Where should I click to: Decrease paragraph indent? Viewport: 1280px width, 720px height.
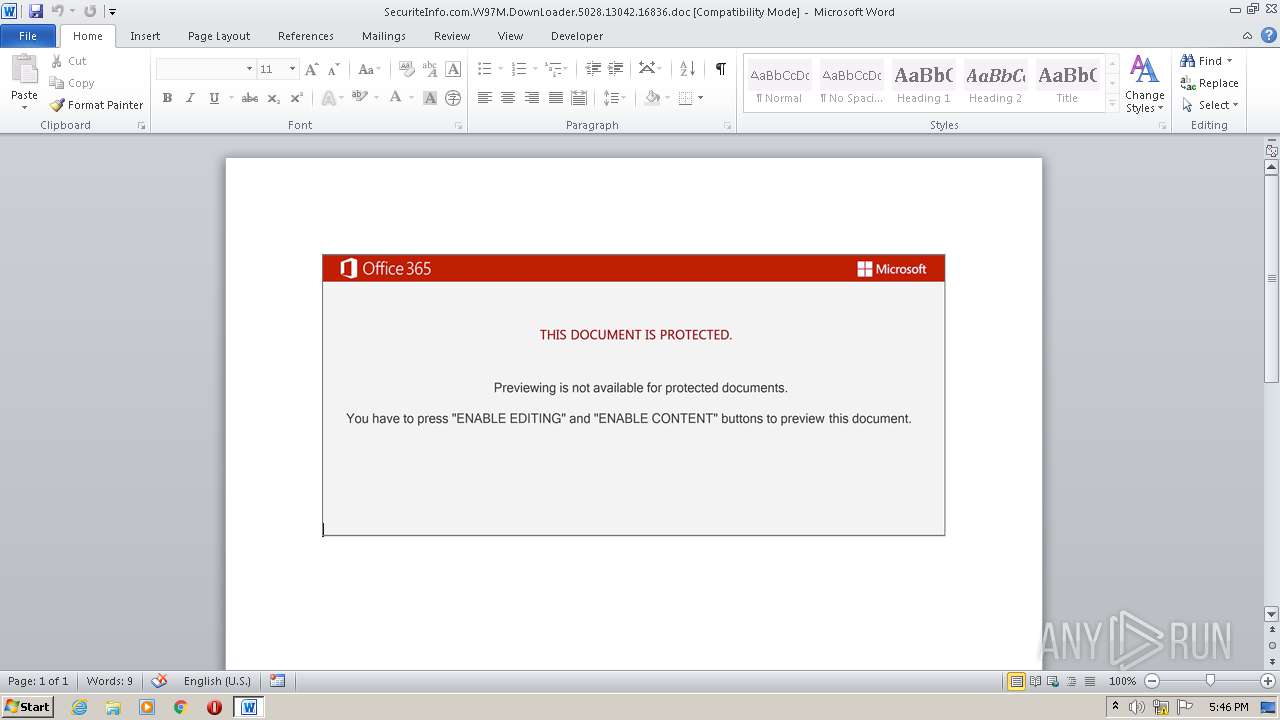593,69
